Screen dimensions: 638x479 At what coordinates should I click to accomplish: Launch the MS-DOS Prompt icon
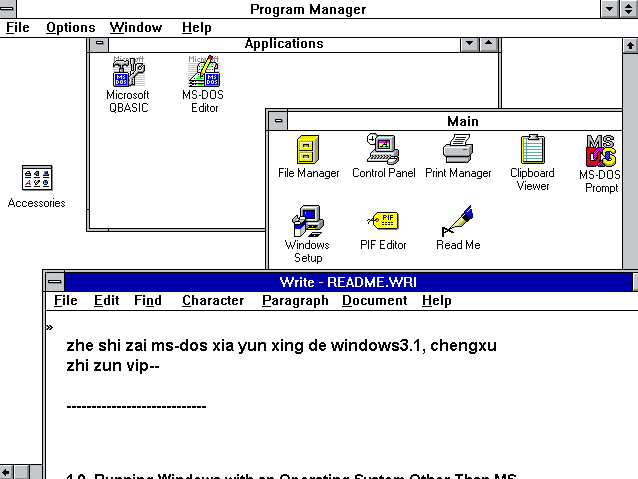click(601, 151)
